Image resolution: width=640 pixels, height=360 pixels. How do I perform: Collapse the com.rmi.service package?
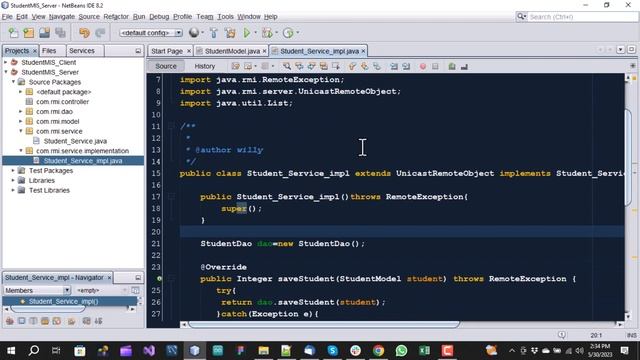coord(21,131)
